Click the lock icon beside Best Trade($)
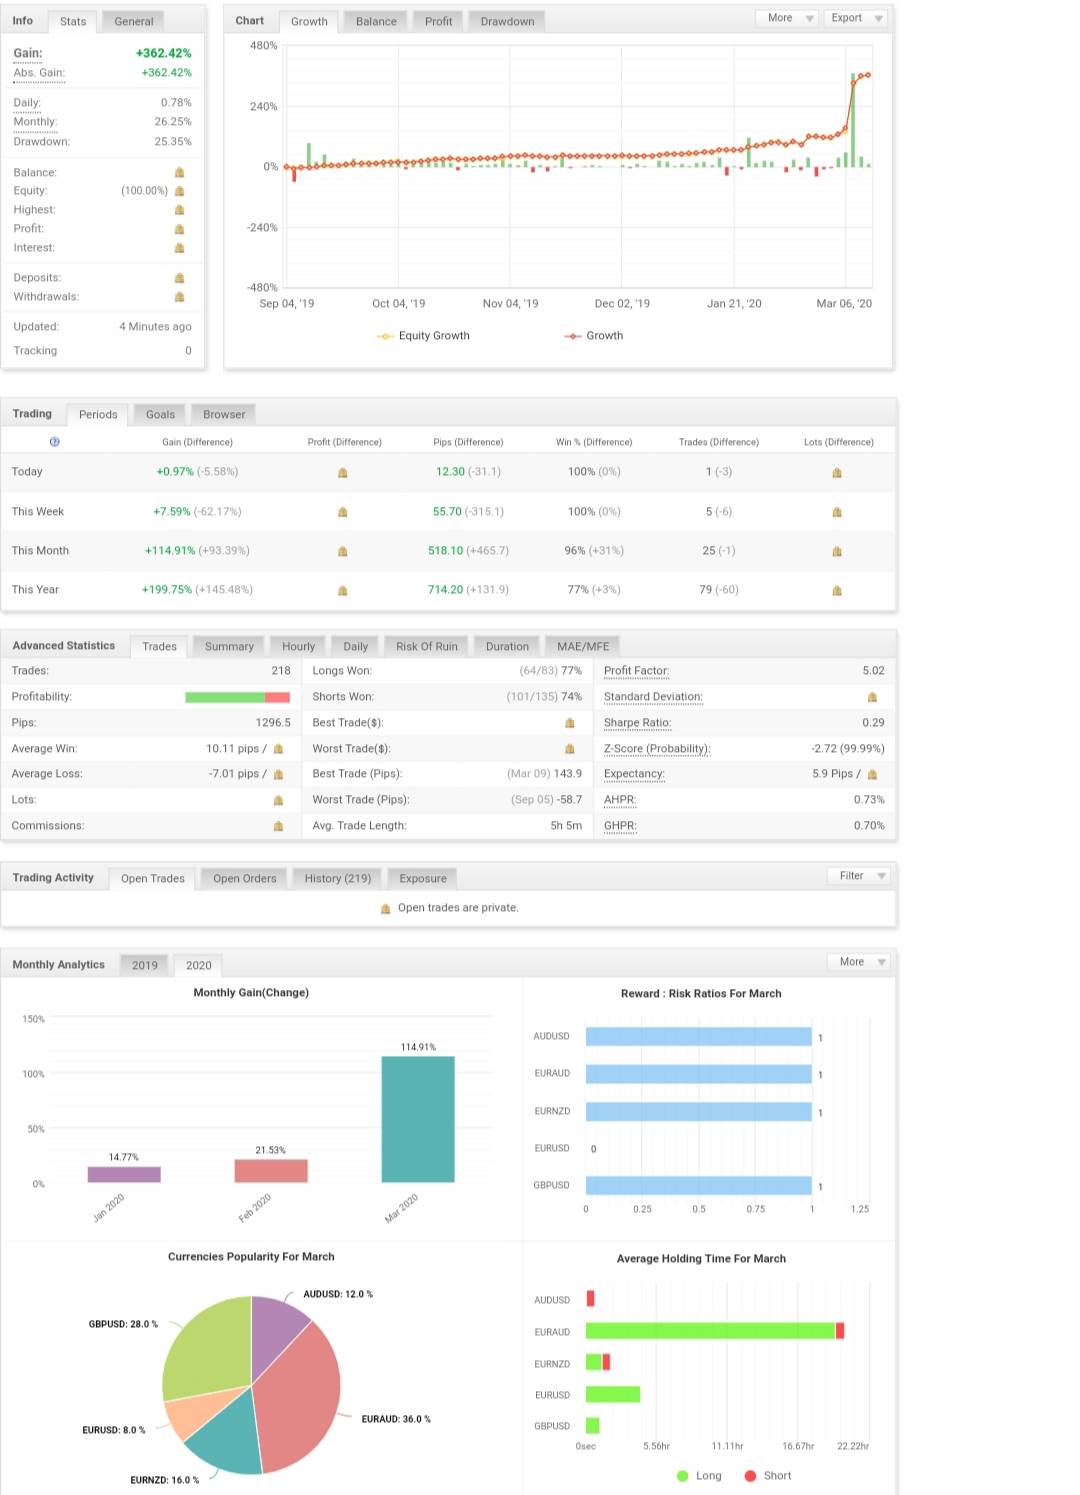1080x1495 pixels. coord(570,723)
